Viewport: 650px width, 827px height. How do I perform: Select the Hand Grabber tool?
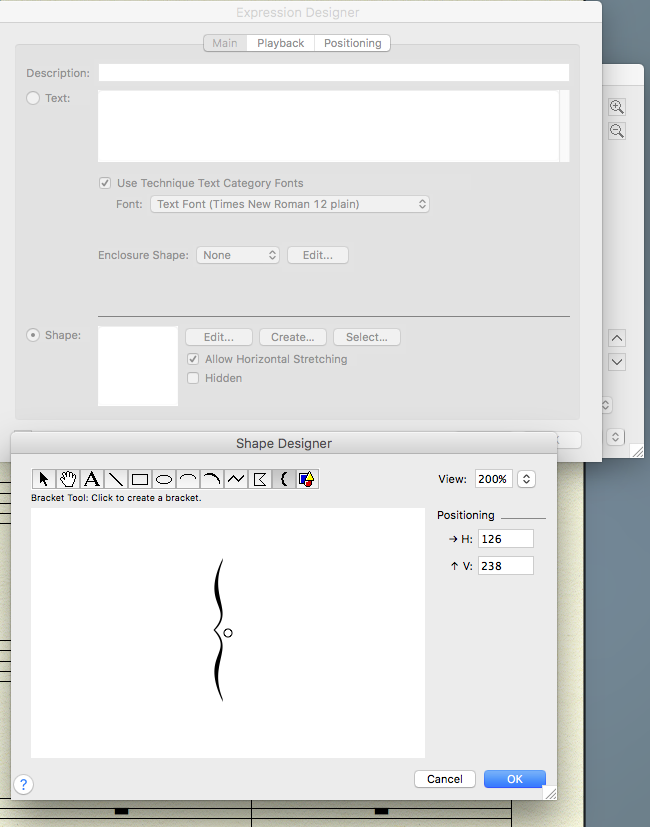point(68,479)
